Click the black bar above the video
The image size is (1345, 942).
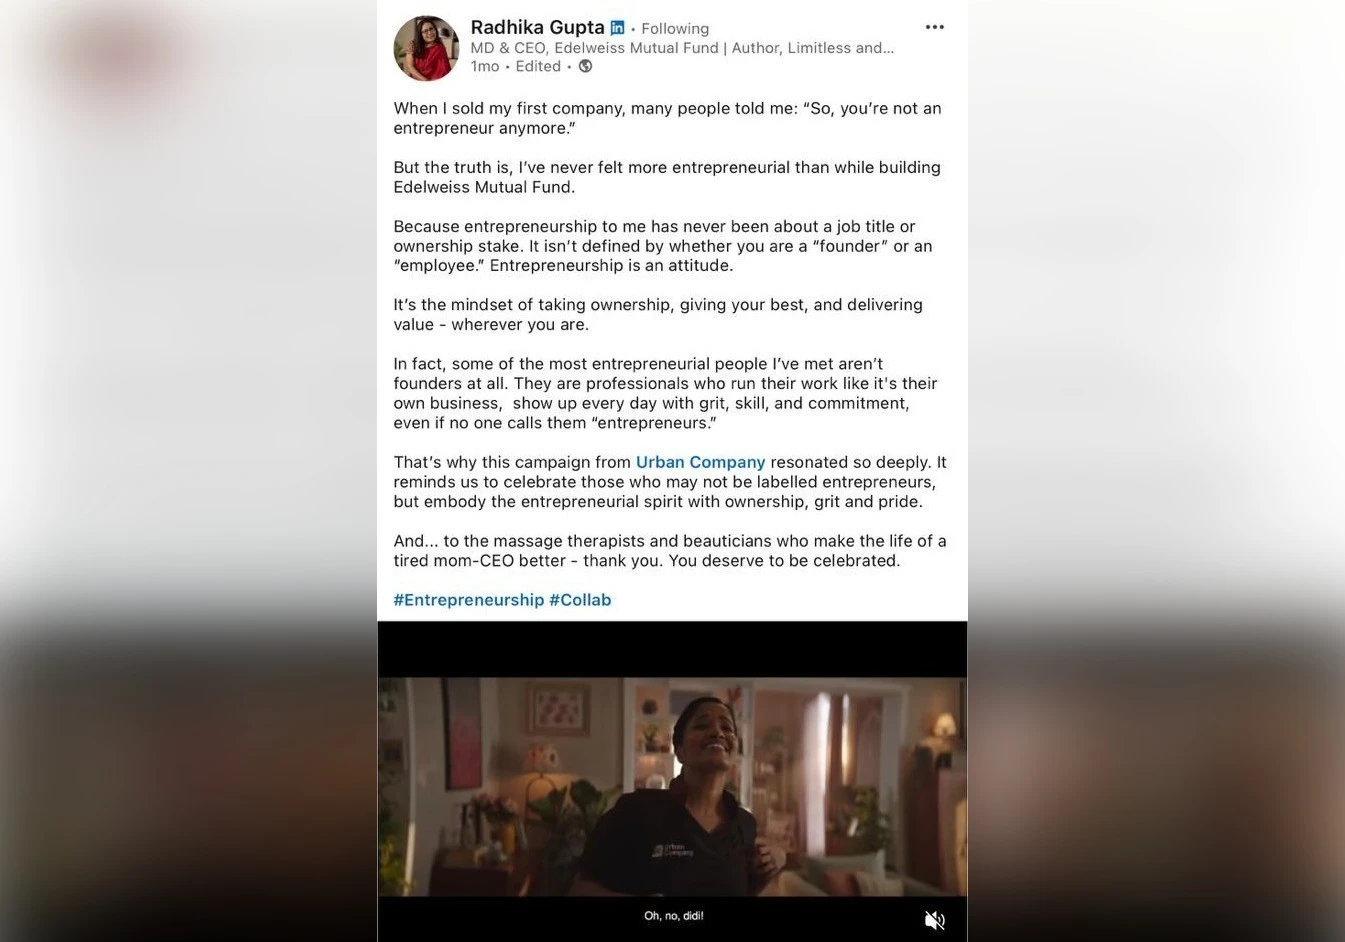672,649
